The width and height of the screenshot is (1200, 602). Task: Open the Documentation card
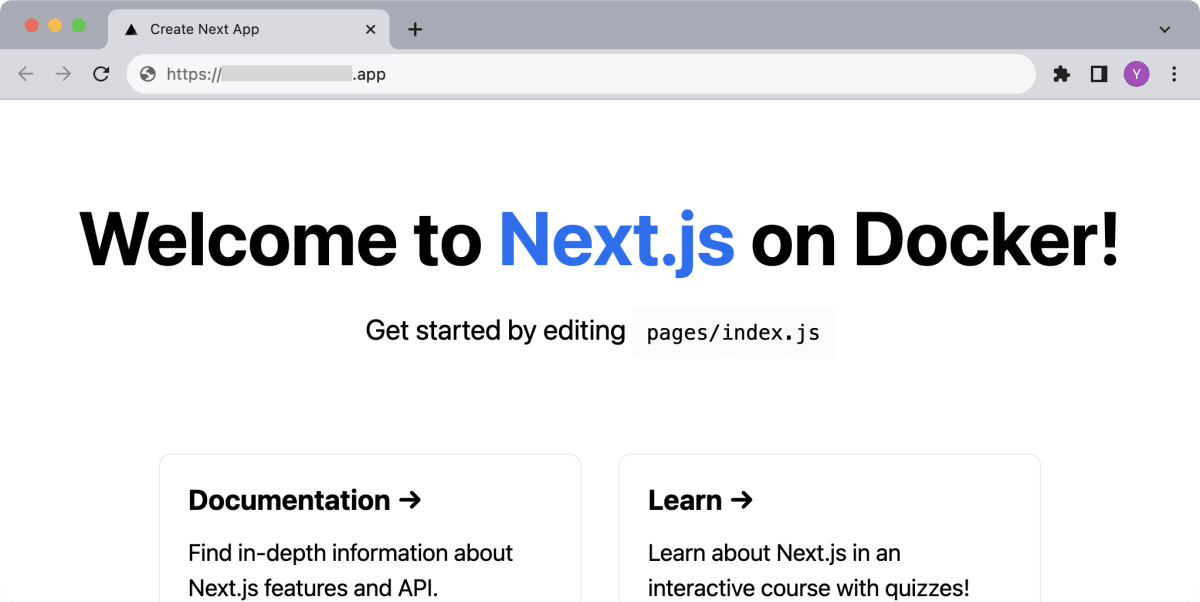point(370,528)
